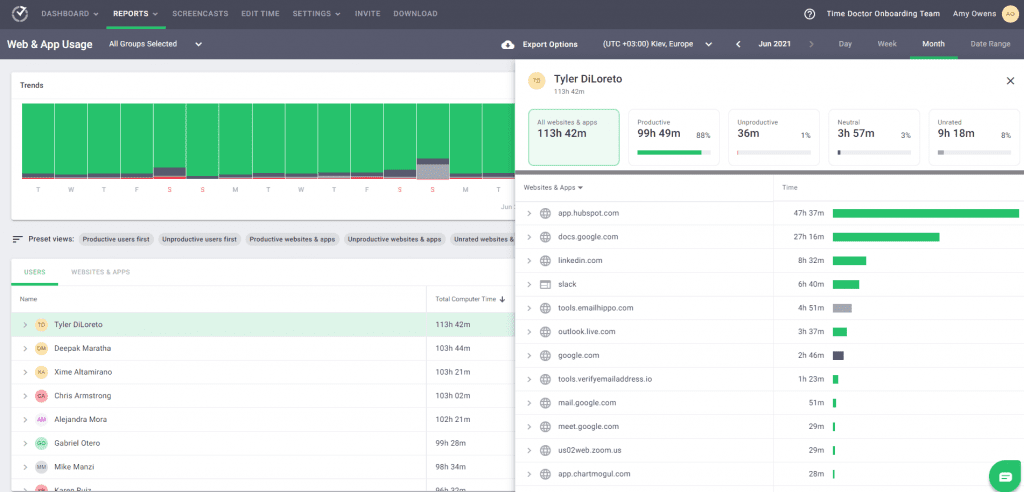Click Total Computer Time sort arrow
The width and height of the screenshot is (1024, 492).
[x=502, y=299]
